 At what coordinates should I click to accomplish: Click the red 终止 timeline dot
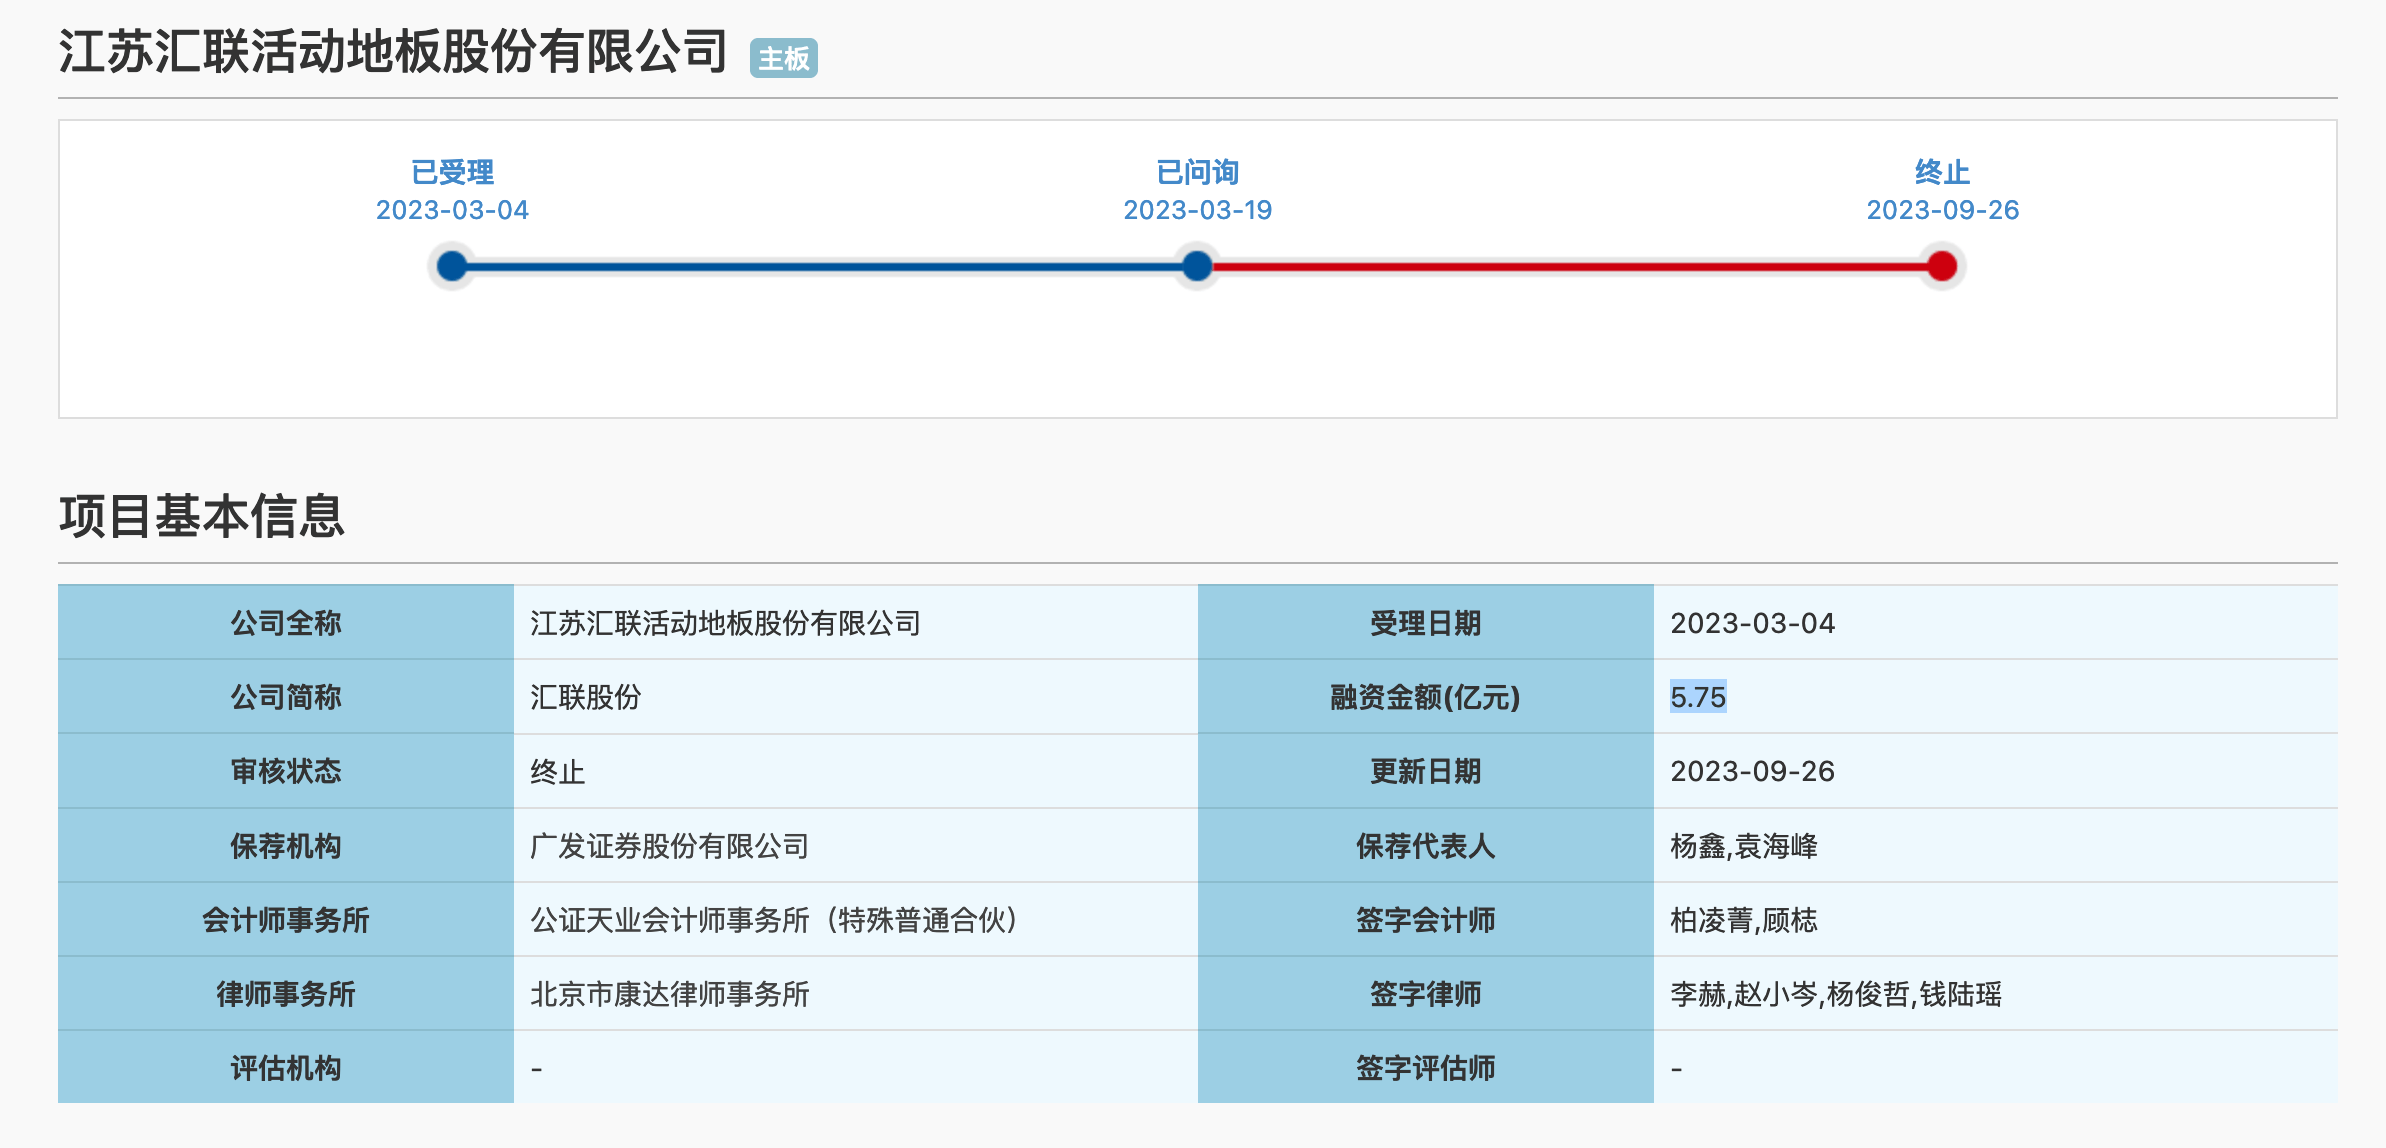(x=1941, y=266)
